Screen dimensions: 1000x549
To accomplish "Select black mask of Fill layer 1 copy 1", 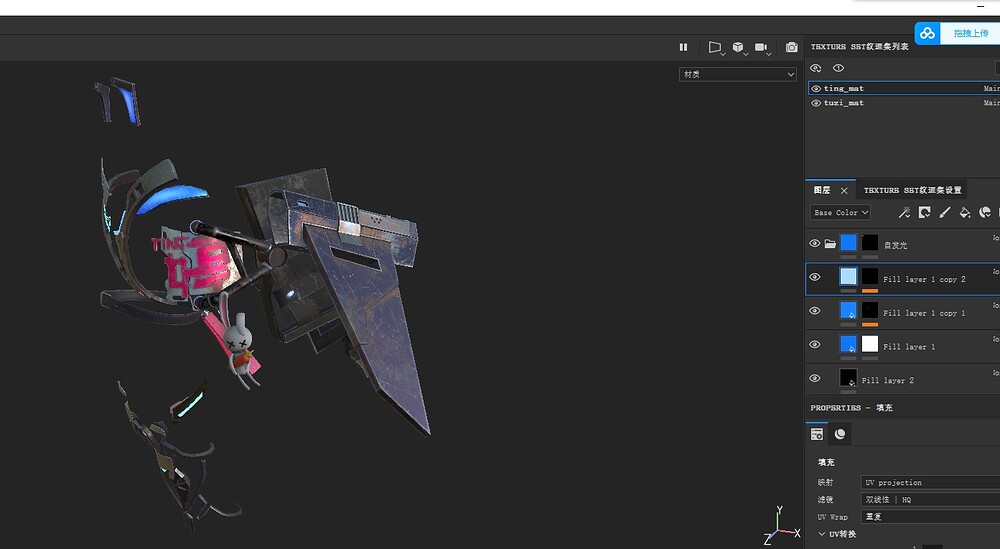I will click(x=870, y=310).
